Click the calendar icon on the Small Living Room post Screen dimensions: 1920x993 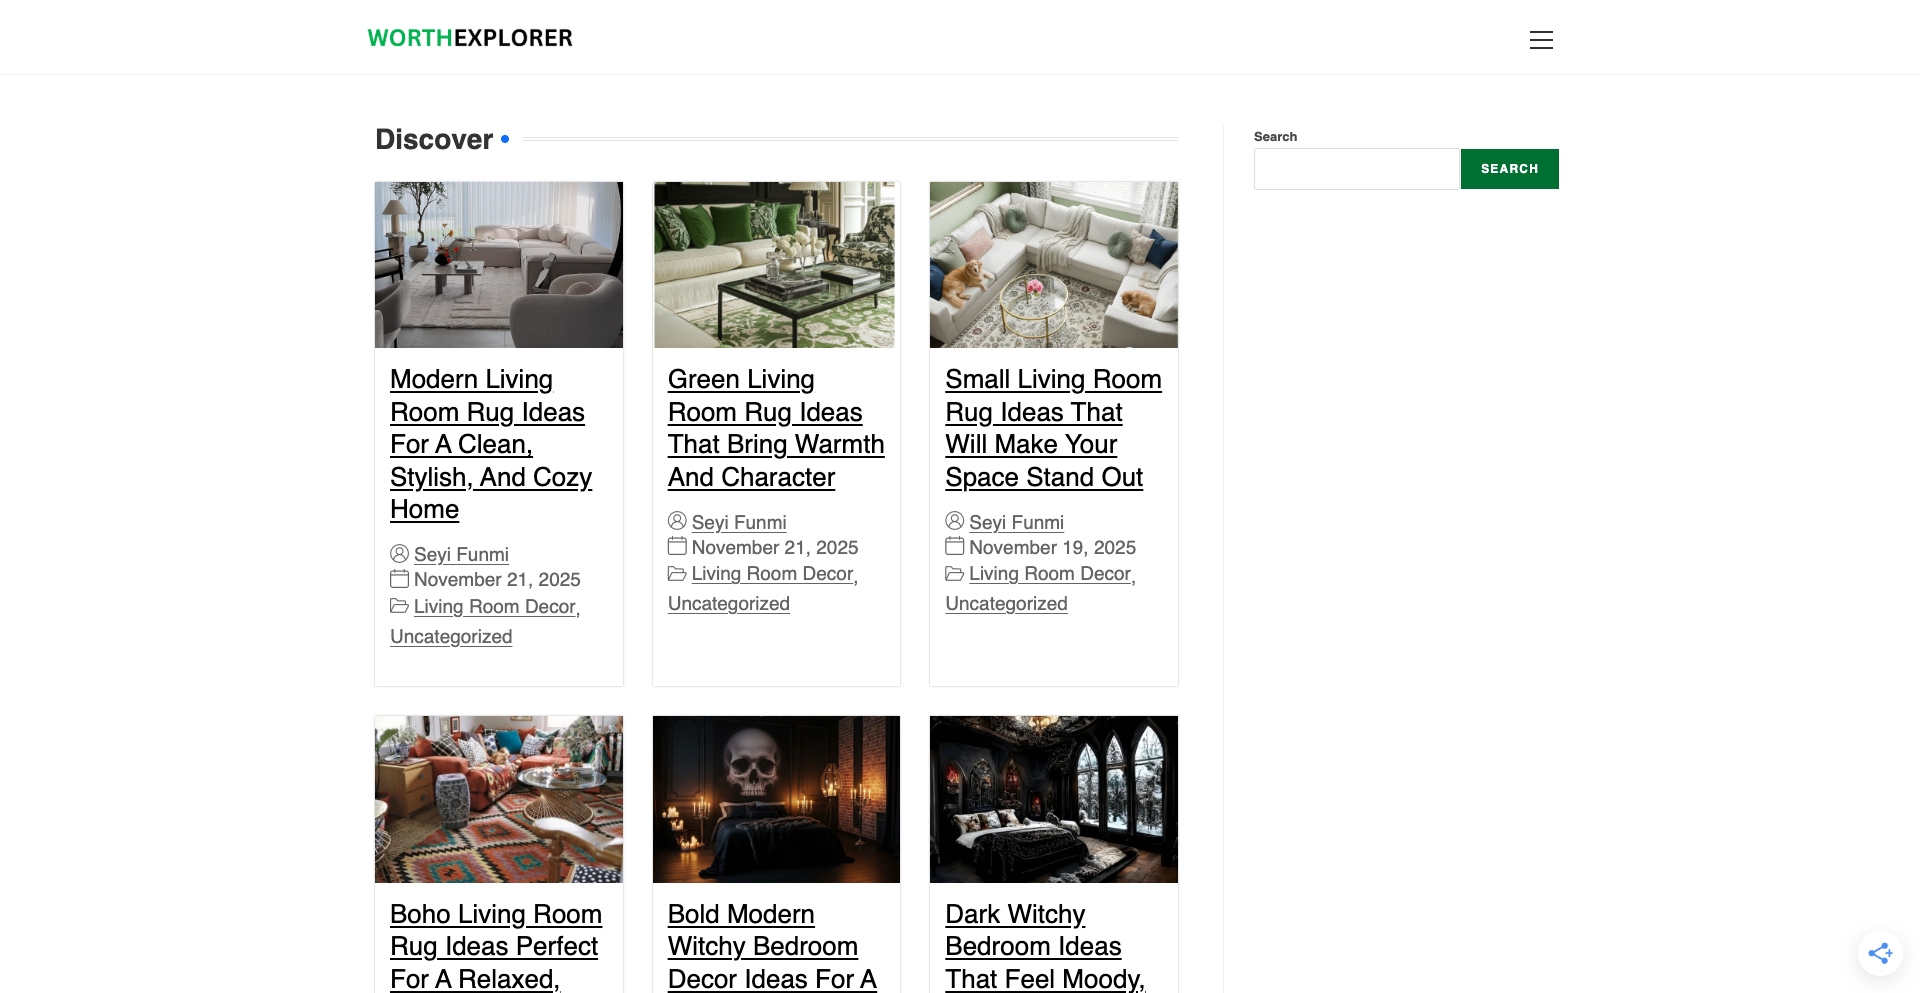(x=955, y=546)
